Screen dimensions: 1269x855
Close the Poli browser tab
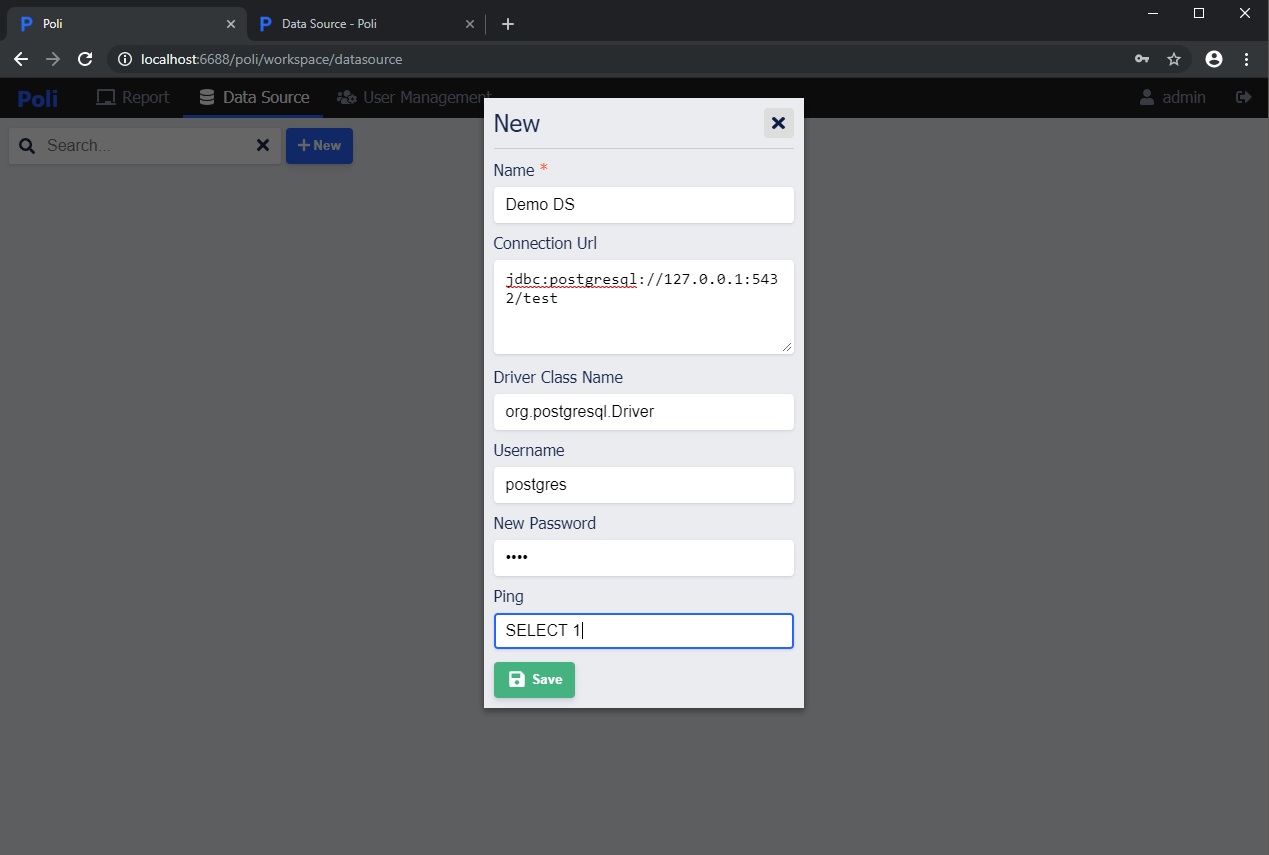click(231, 24)
